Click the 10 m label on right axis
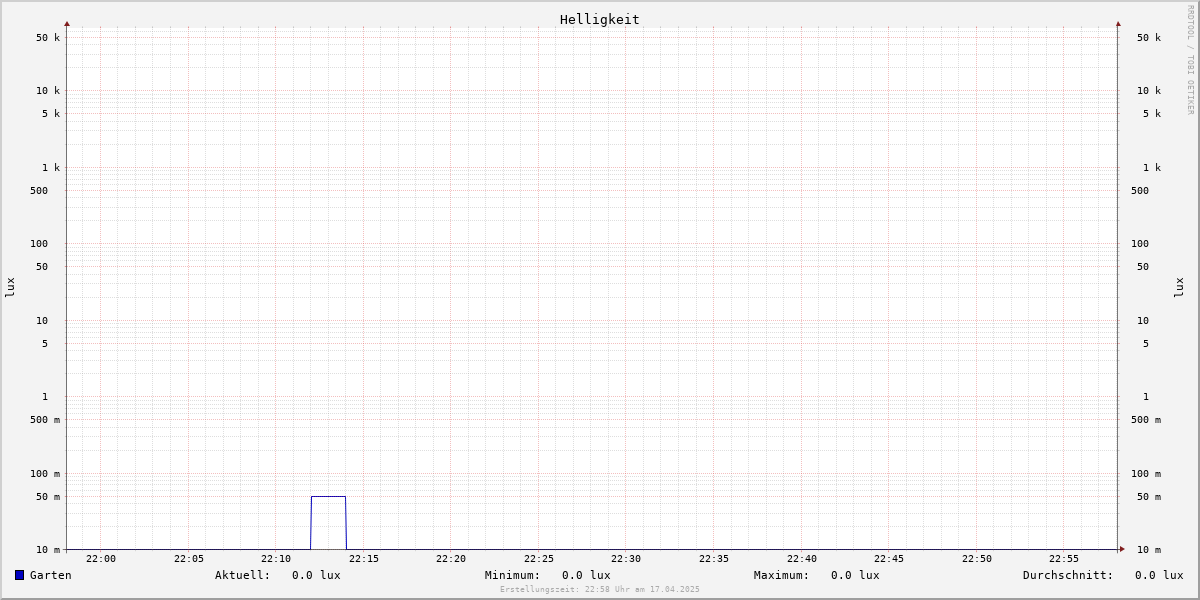This screenshot has height=600, width=1200. click(x=1149, y=550)
